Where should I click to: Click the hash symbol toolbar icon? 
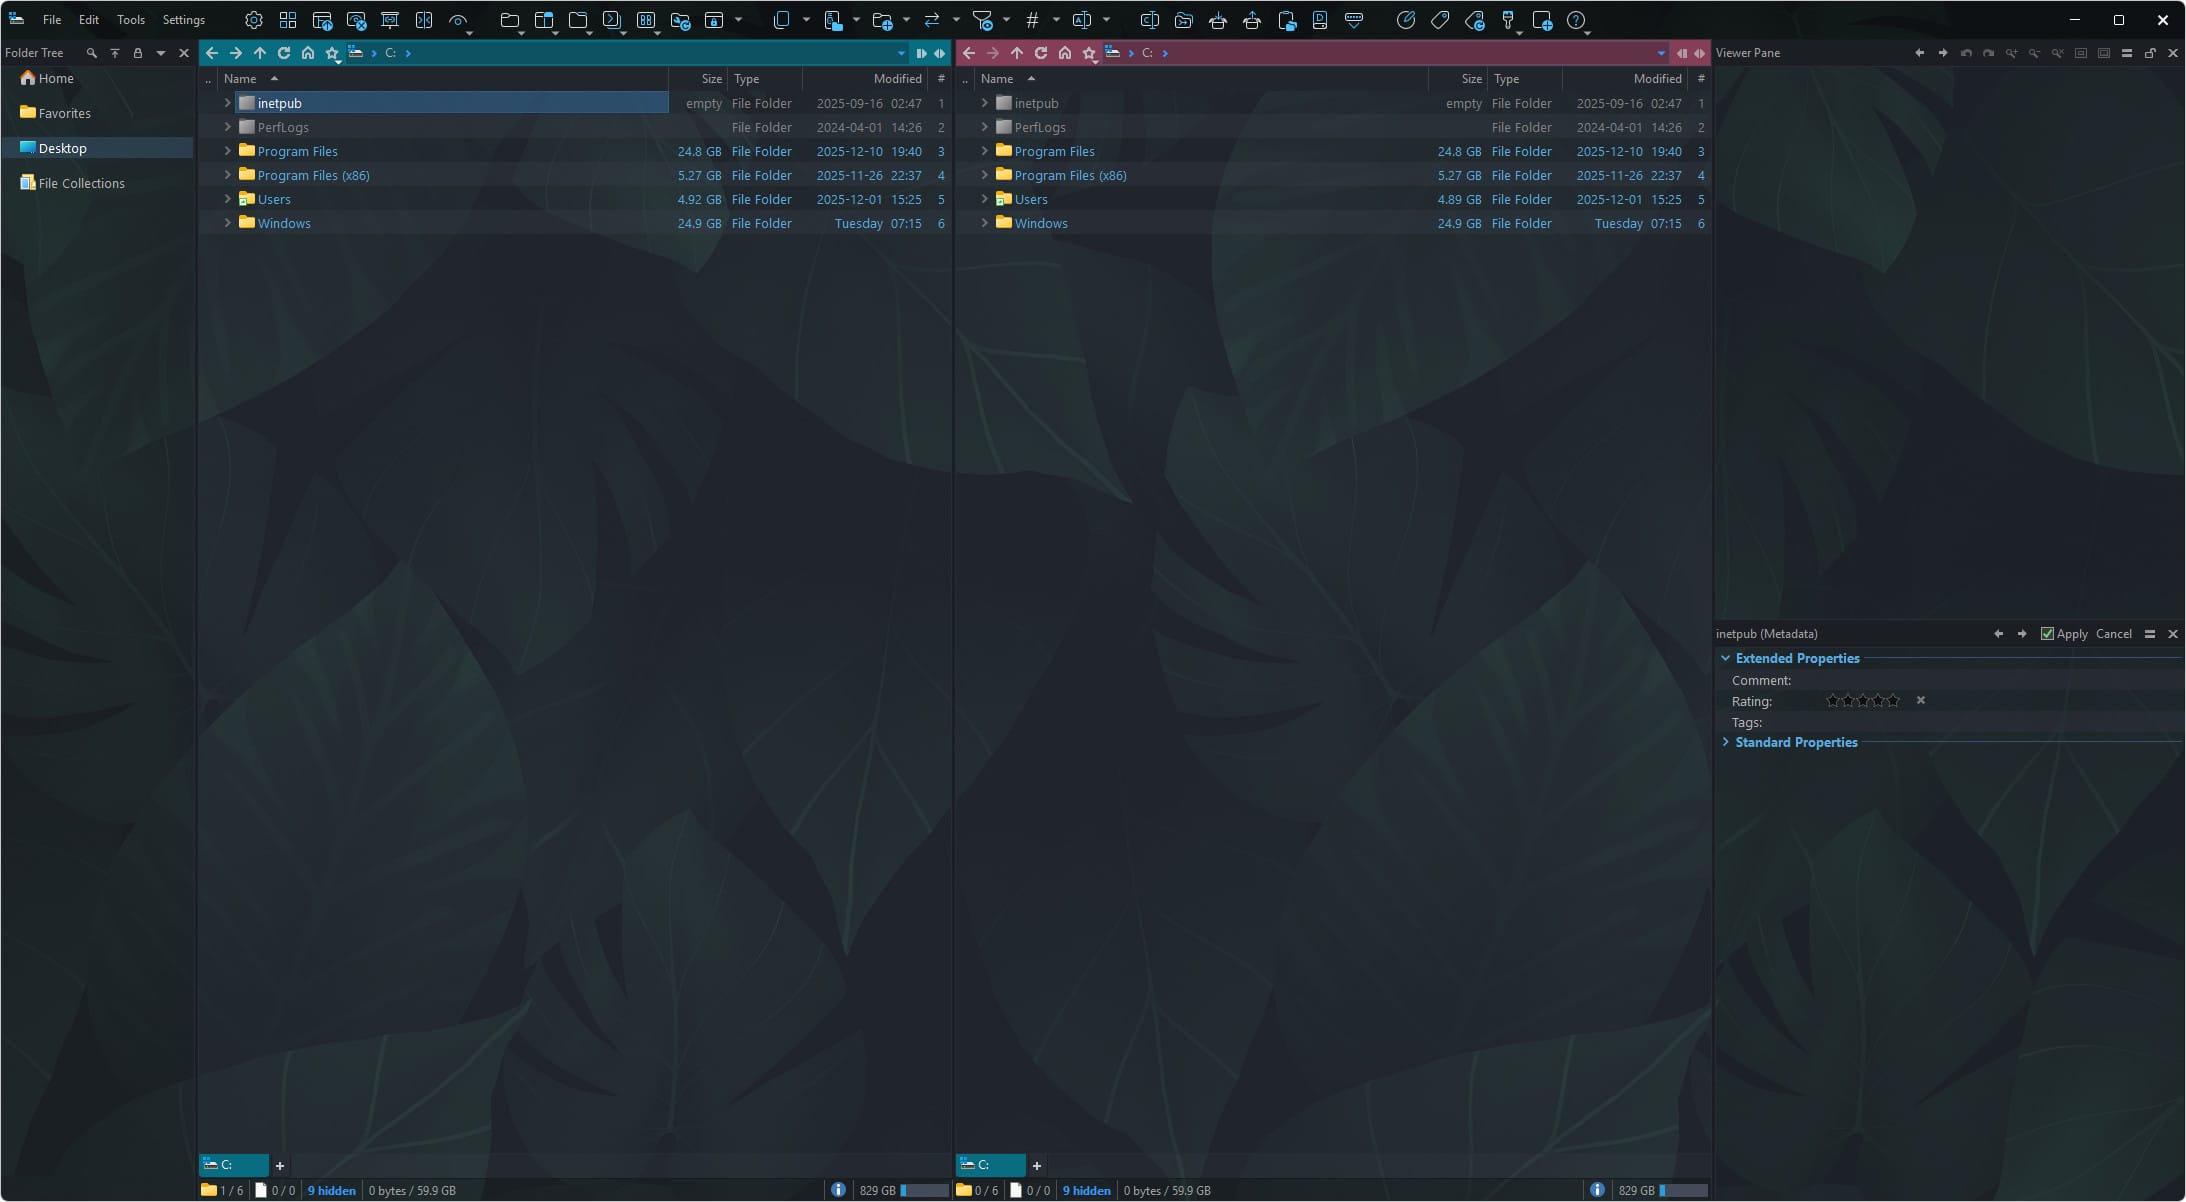(1032, 20)
